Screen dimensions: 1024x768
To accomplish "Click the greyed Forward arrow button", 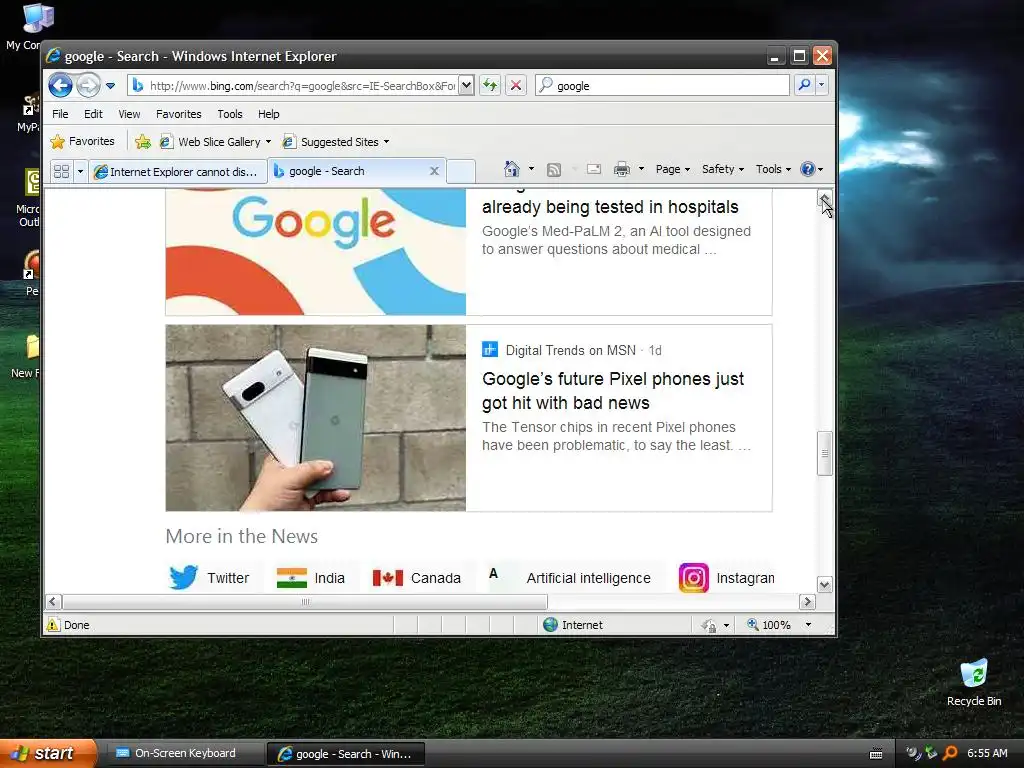I will point(88,85).
